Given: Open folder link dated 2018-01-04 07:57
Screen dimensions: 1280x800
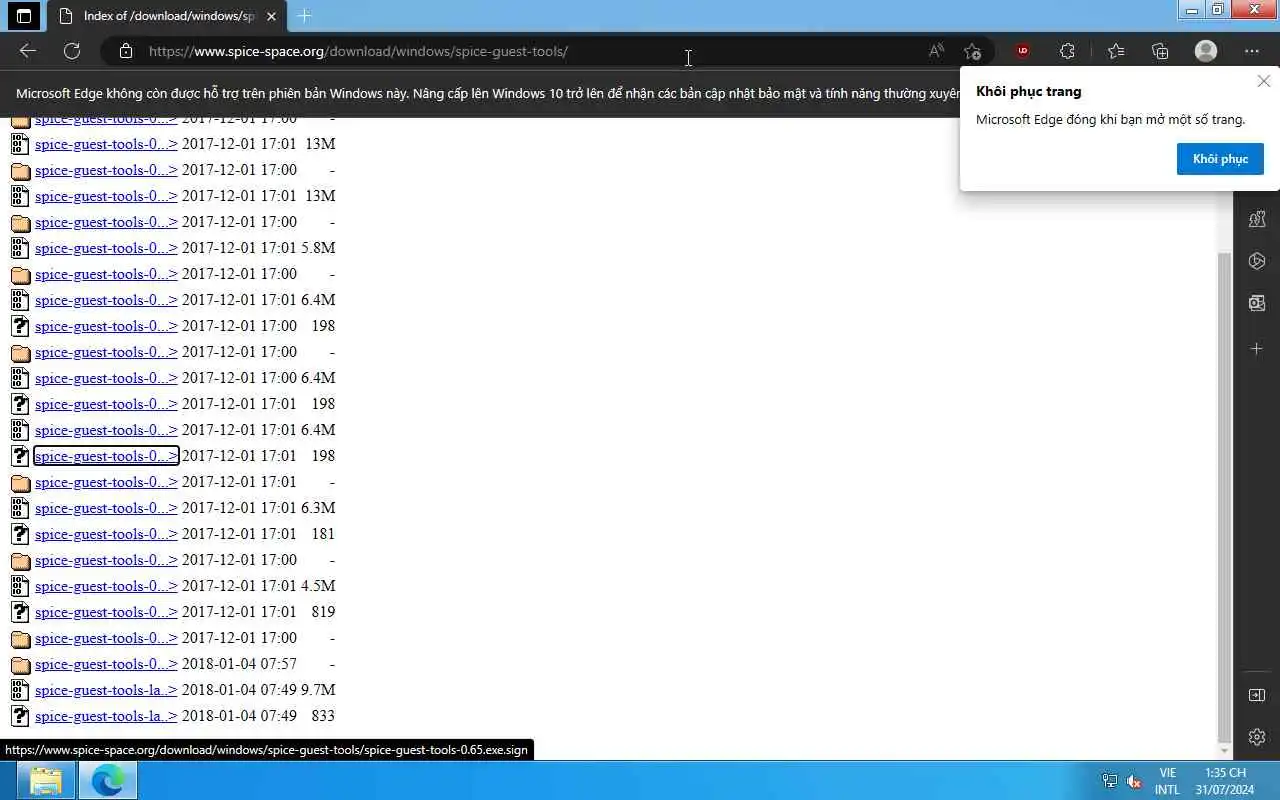Looking at the screenshot, I should [106, 664].
